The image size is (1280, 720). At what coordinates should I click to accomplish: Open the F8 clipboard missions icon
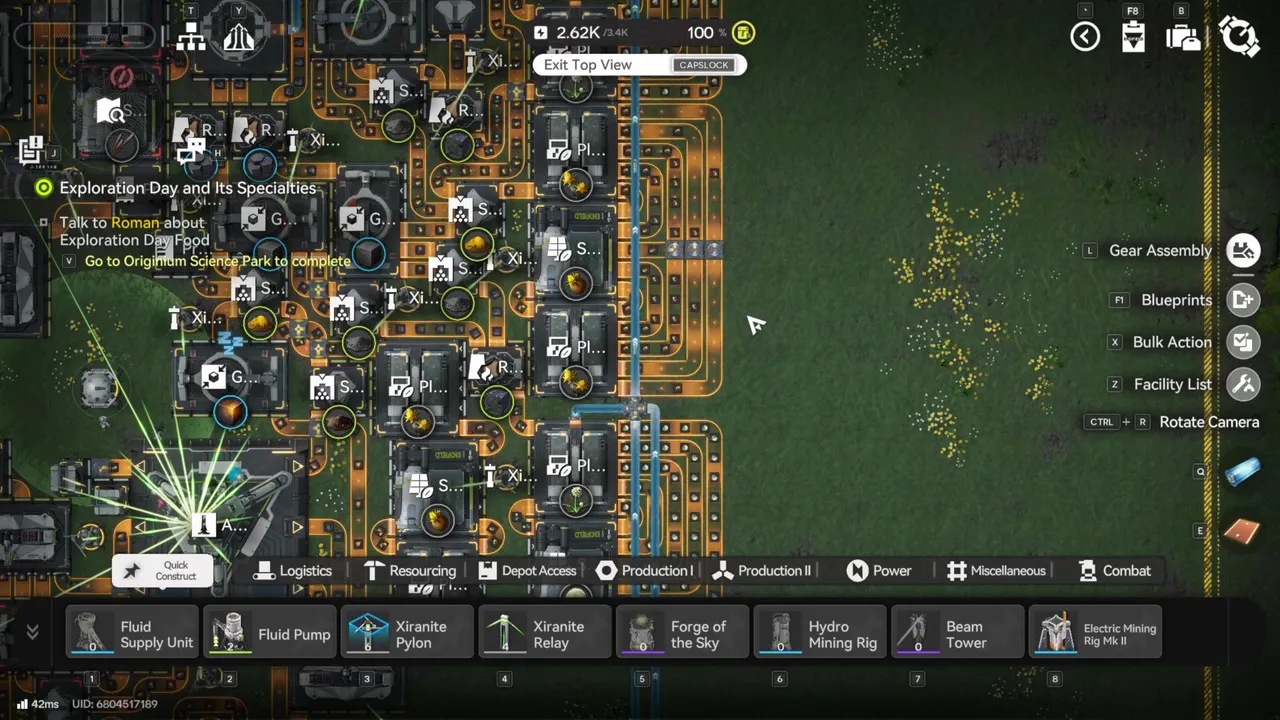point(1133,38)
